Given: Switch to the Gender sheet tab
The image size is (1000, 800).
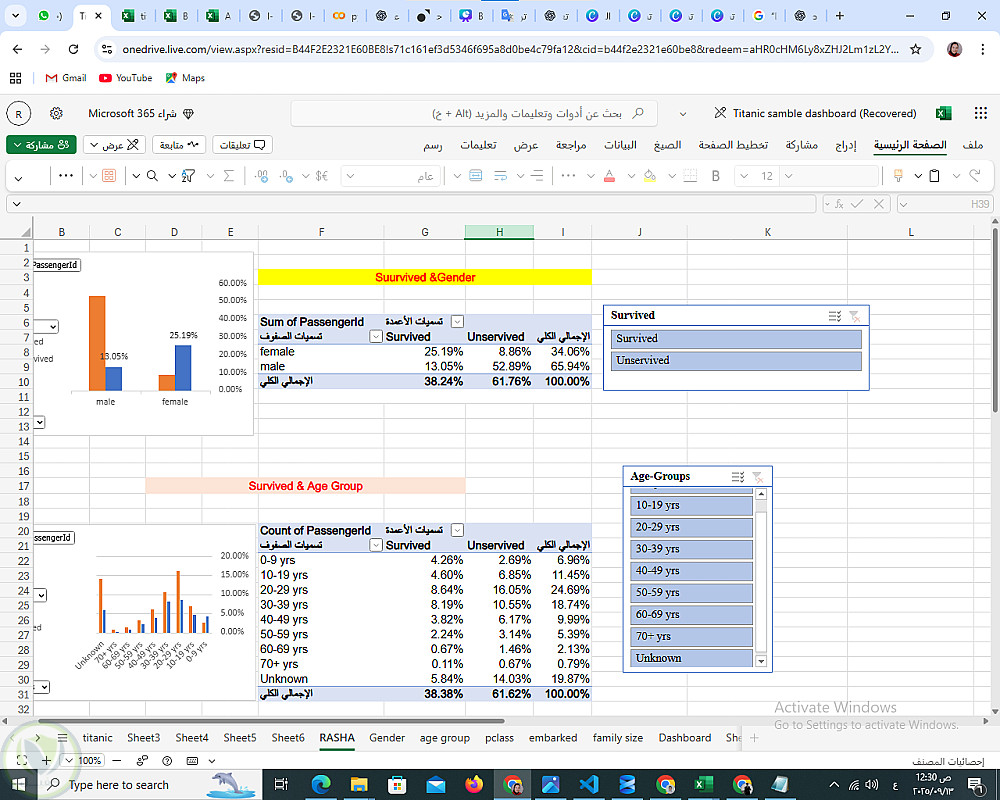Looking at the screenshot, I should click(x=387, y=737).
